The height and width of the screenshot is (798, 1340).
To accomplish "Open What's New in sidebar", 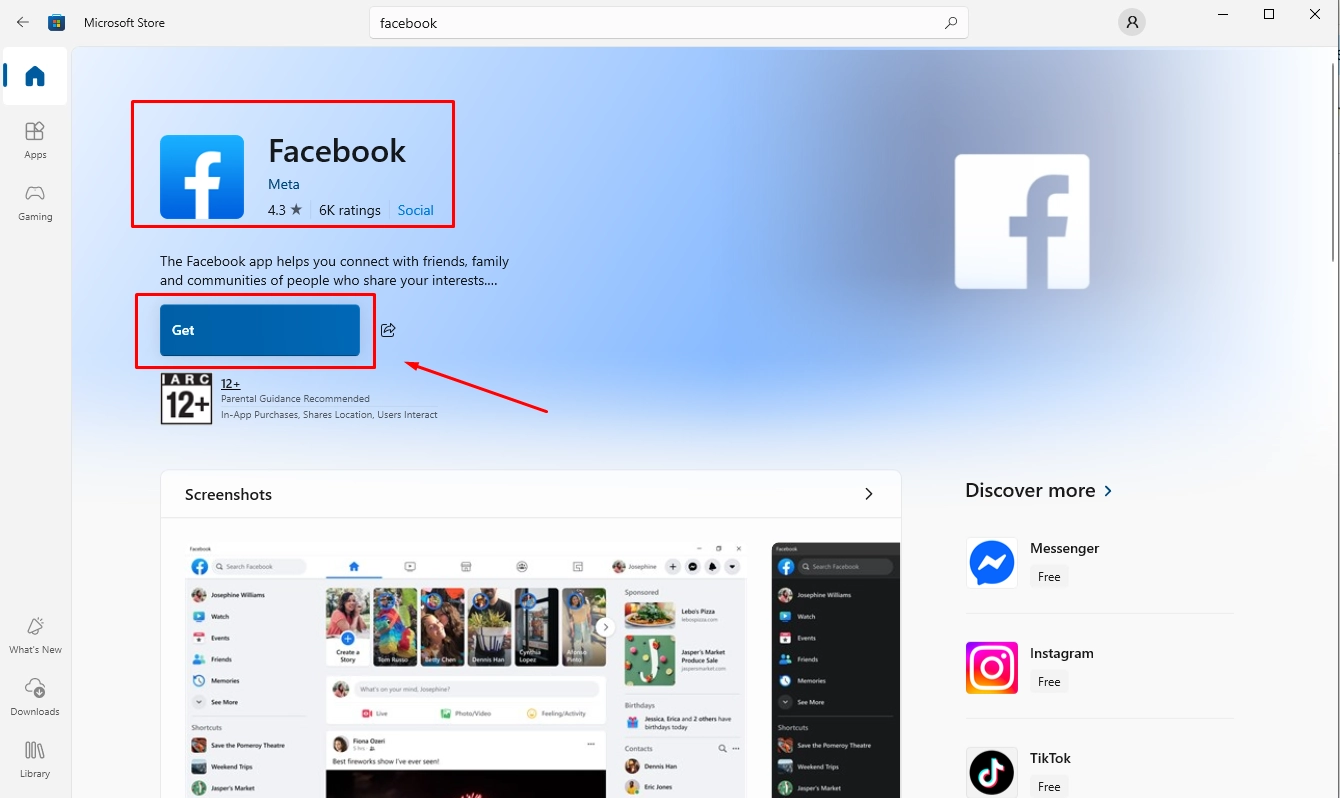I will (35, 635).
